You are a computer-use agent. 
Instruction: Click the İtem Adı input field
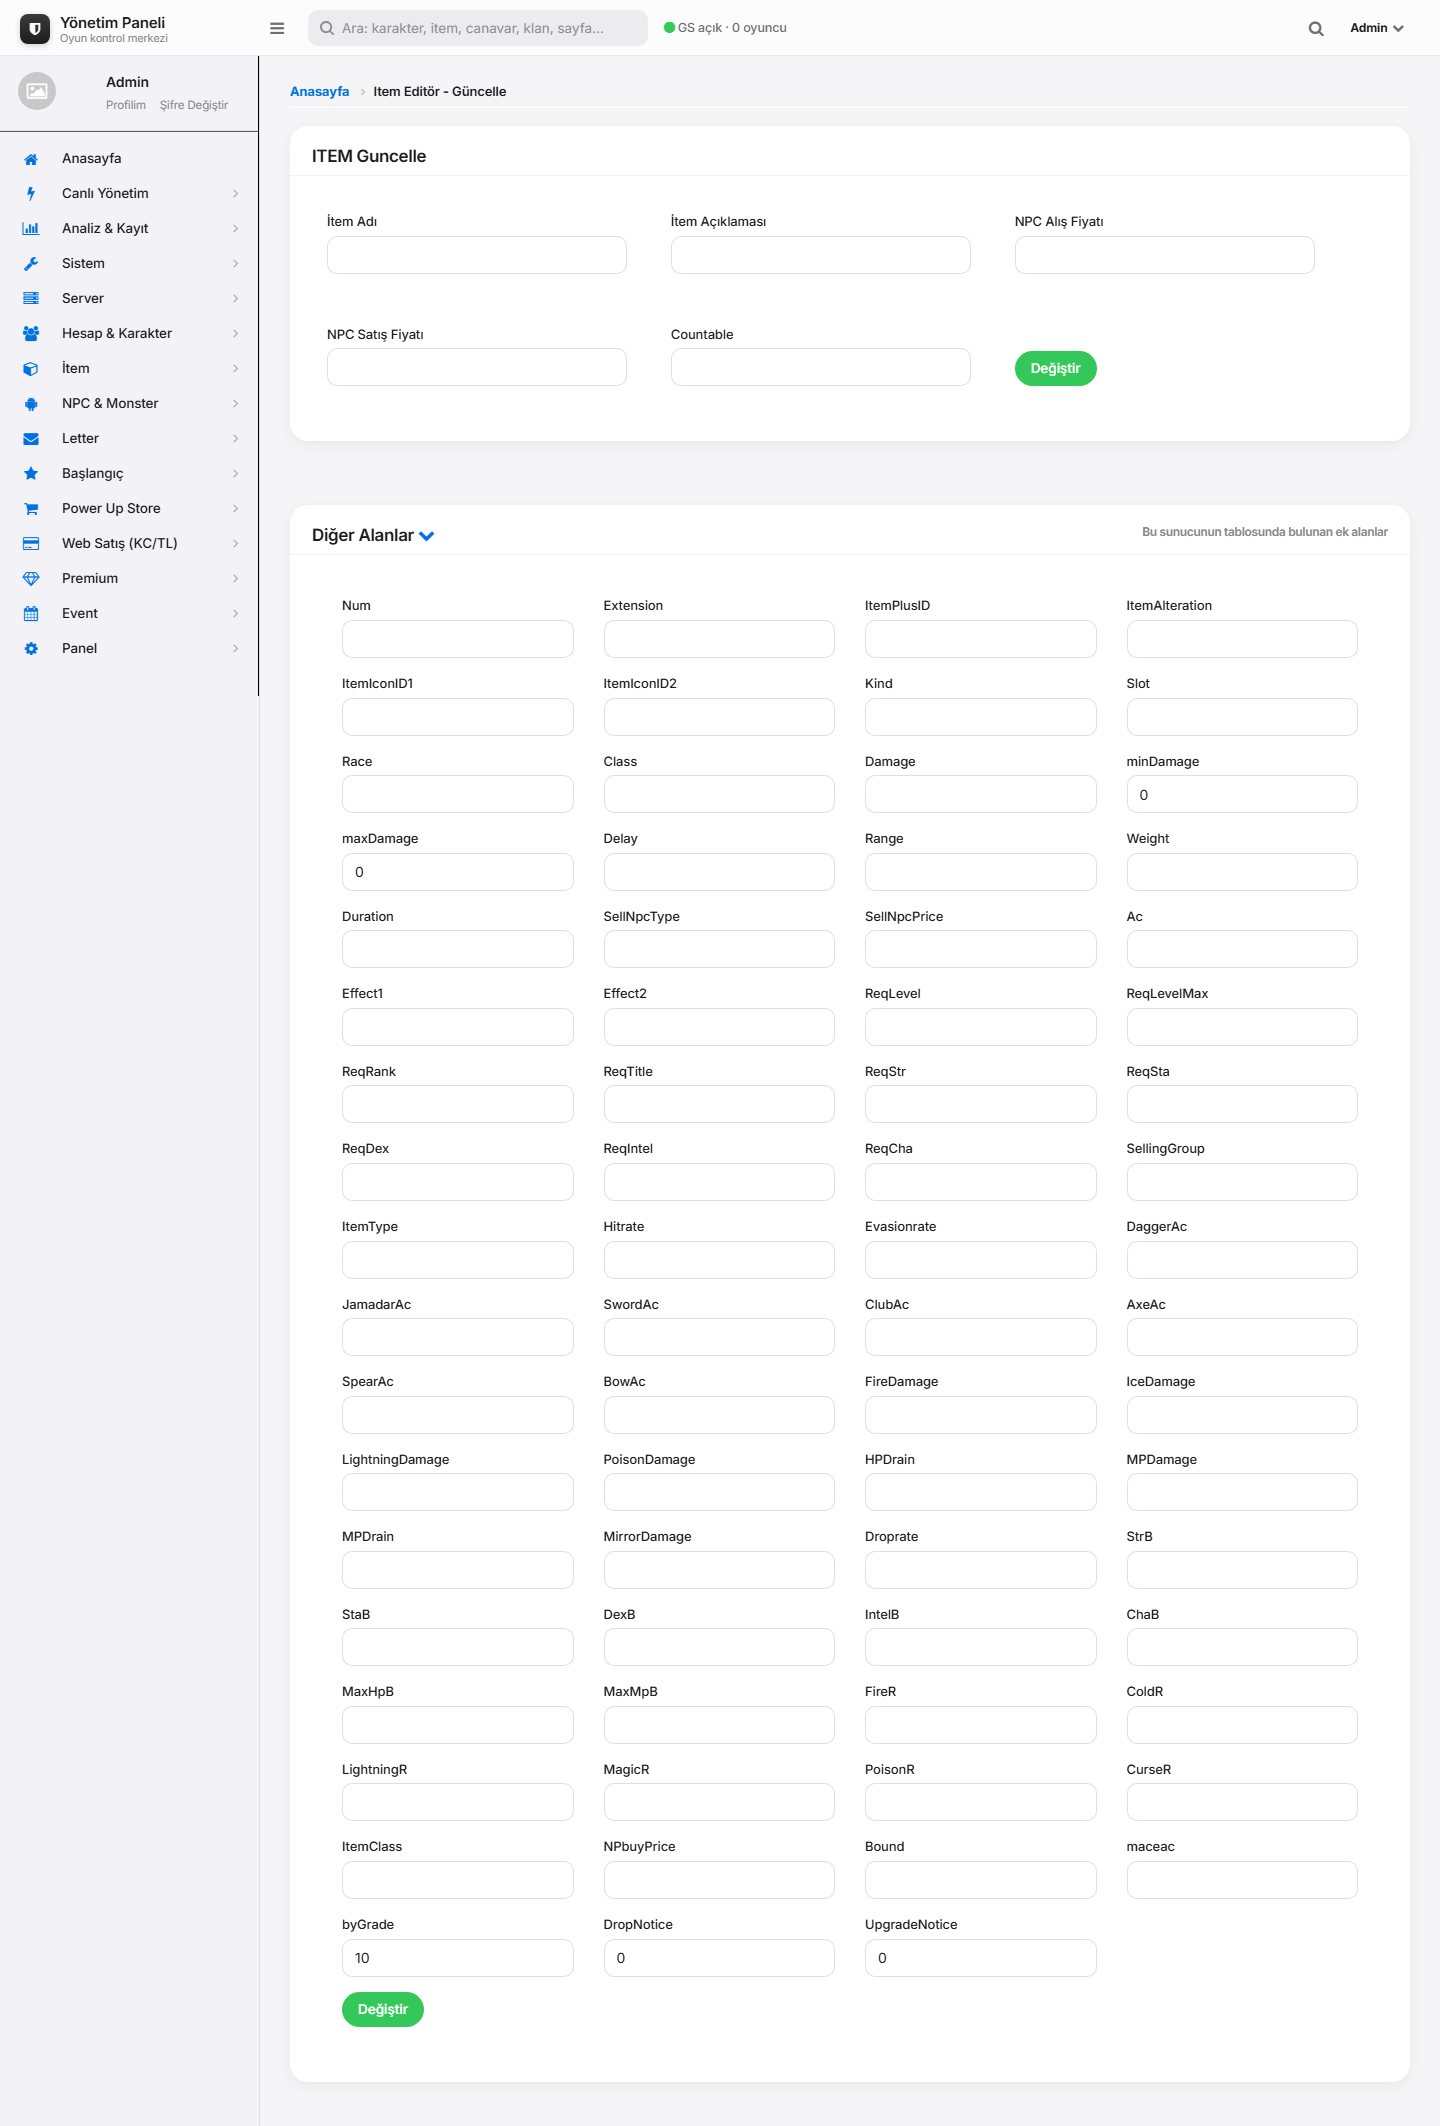point(477,255)
